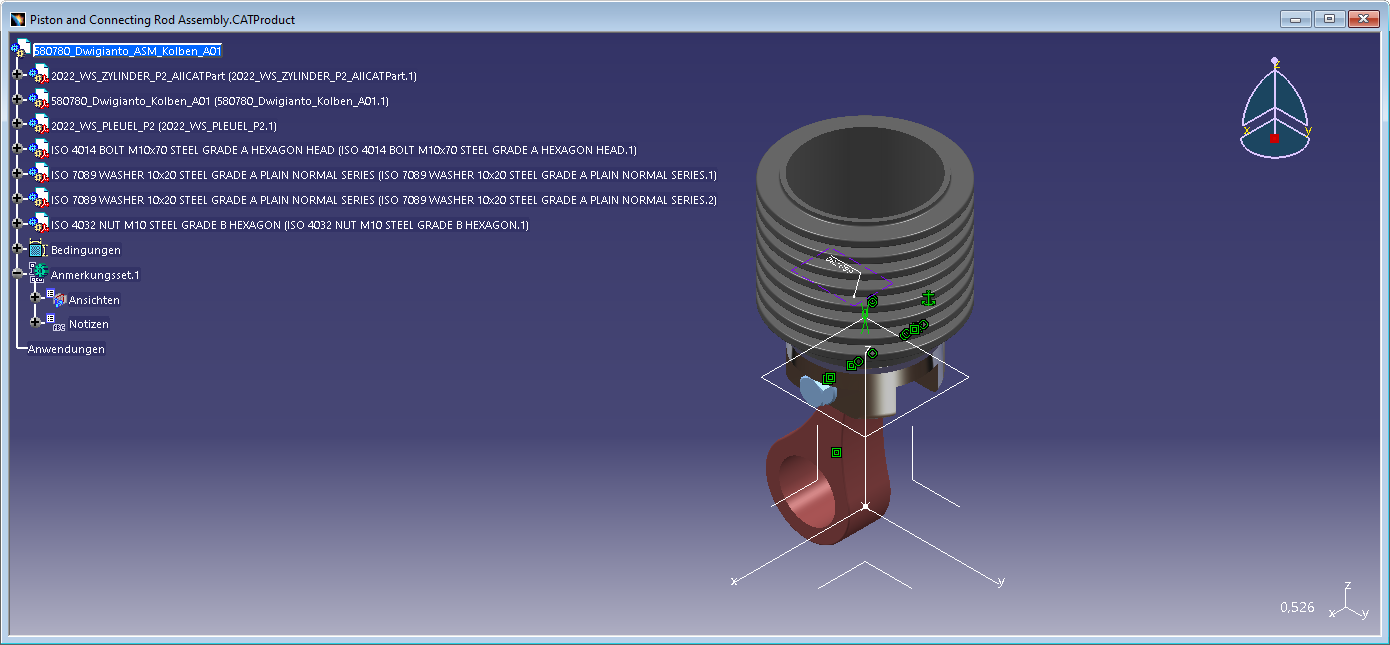Image resolution: width=1390 pixels, height=645 pixels.
Task: Click the 2022_WS_ZYLINDER_P2_AllCATPart component icon
Action: (39, 75)
